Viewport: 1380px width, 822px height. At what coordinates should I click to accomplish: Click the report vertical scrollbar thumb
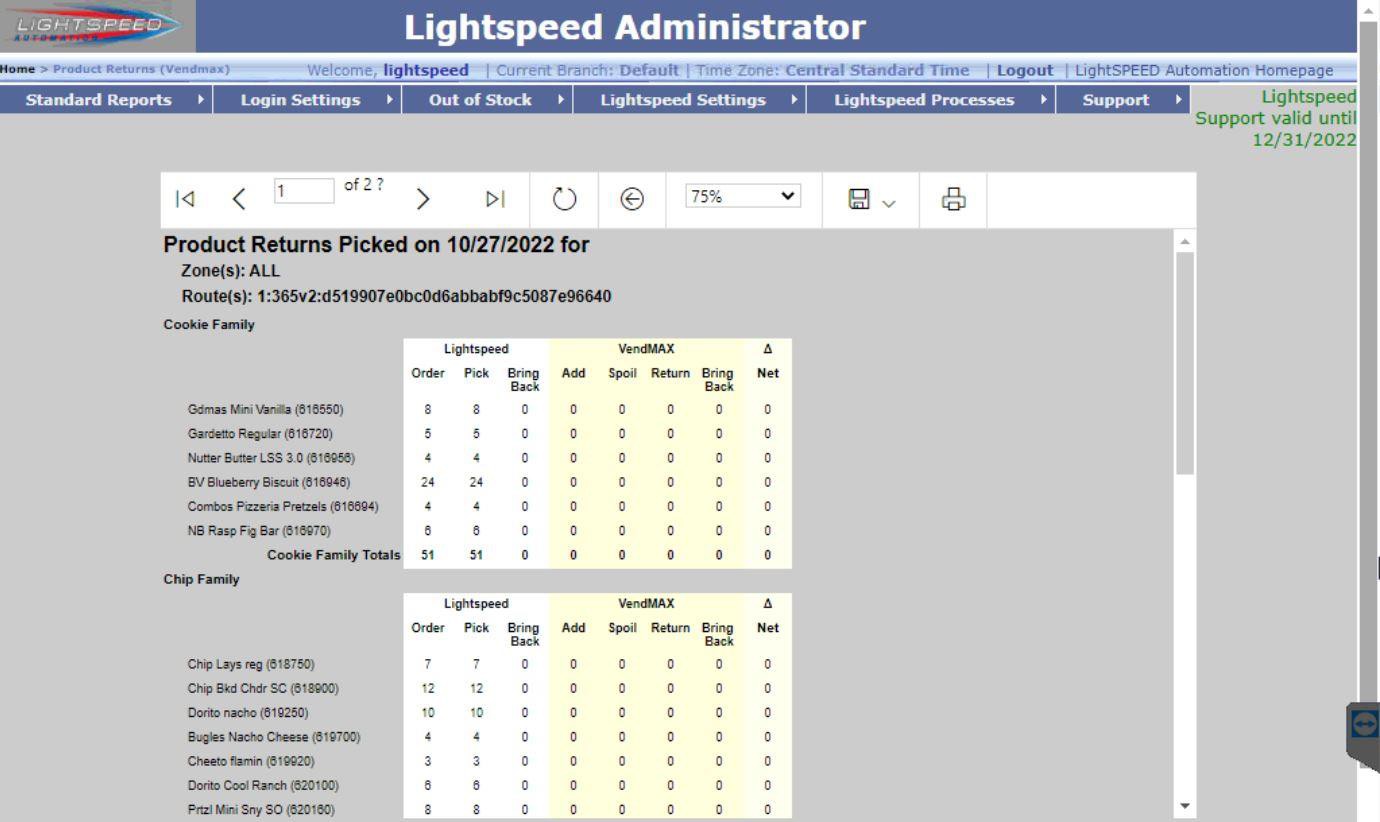pyautogui.click(x=1184, y=363)
